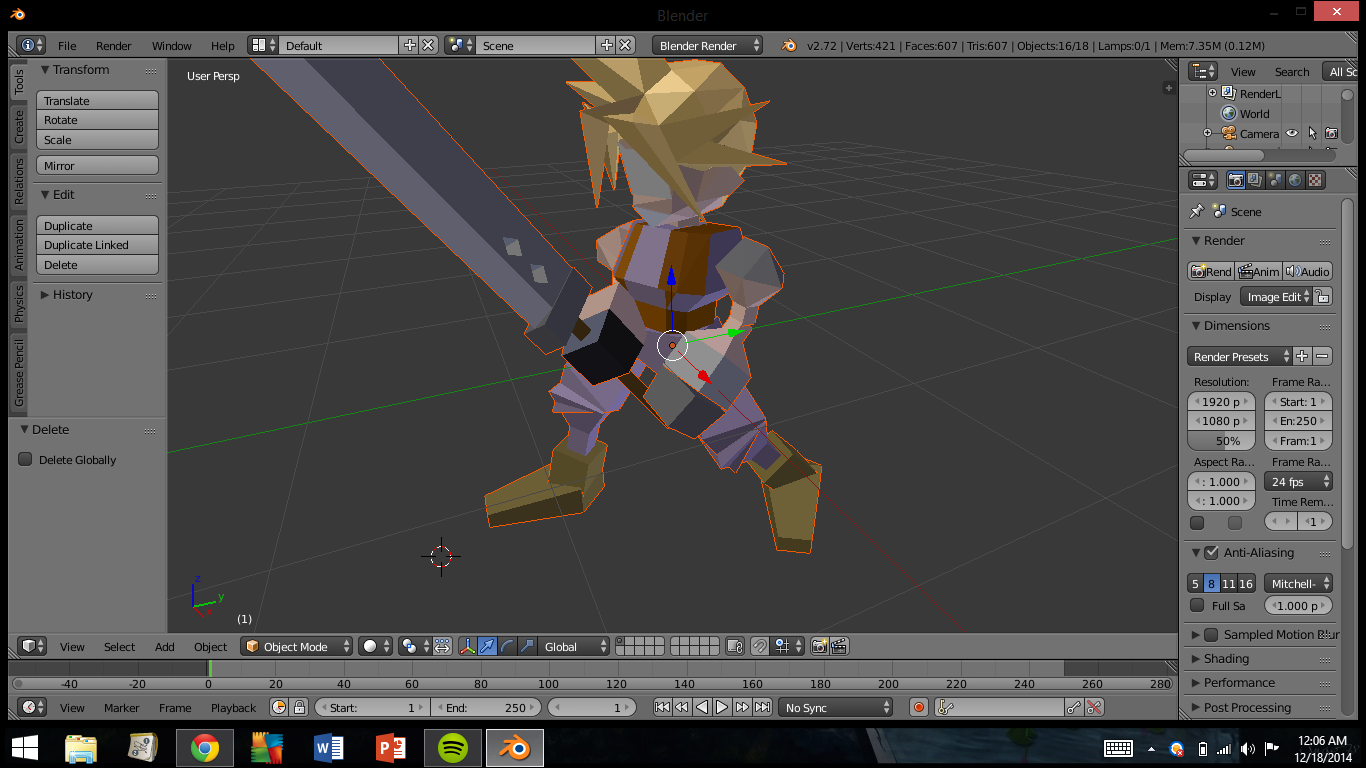Launch PowerPoint from the taskbar

point(391,747)
